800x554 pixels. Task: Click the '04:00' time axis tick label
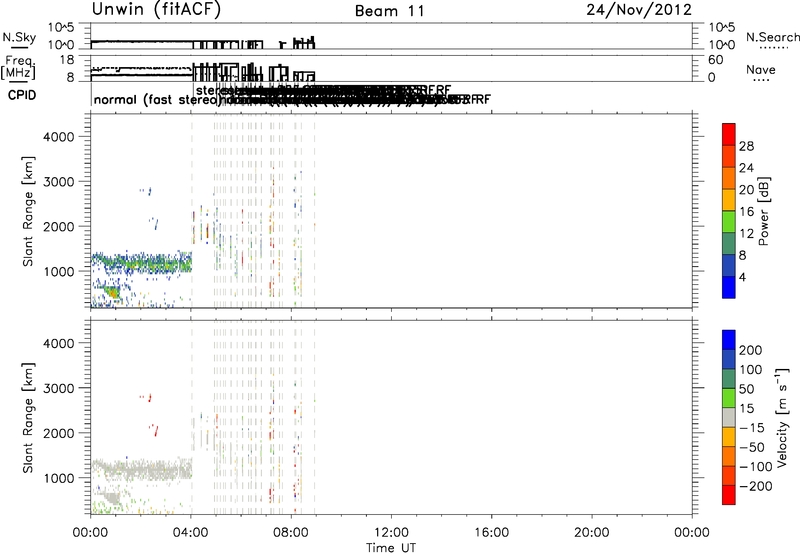point(191,532)
